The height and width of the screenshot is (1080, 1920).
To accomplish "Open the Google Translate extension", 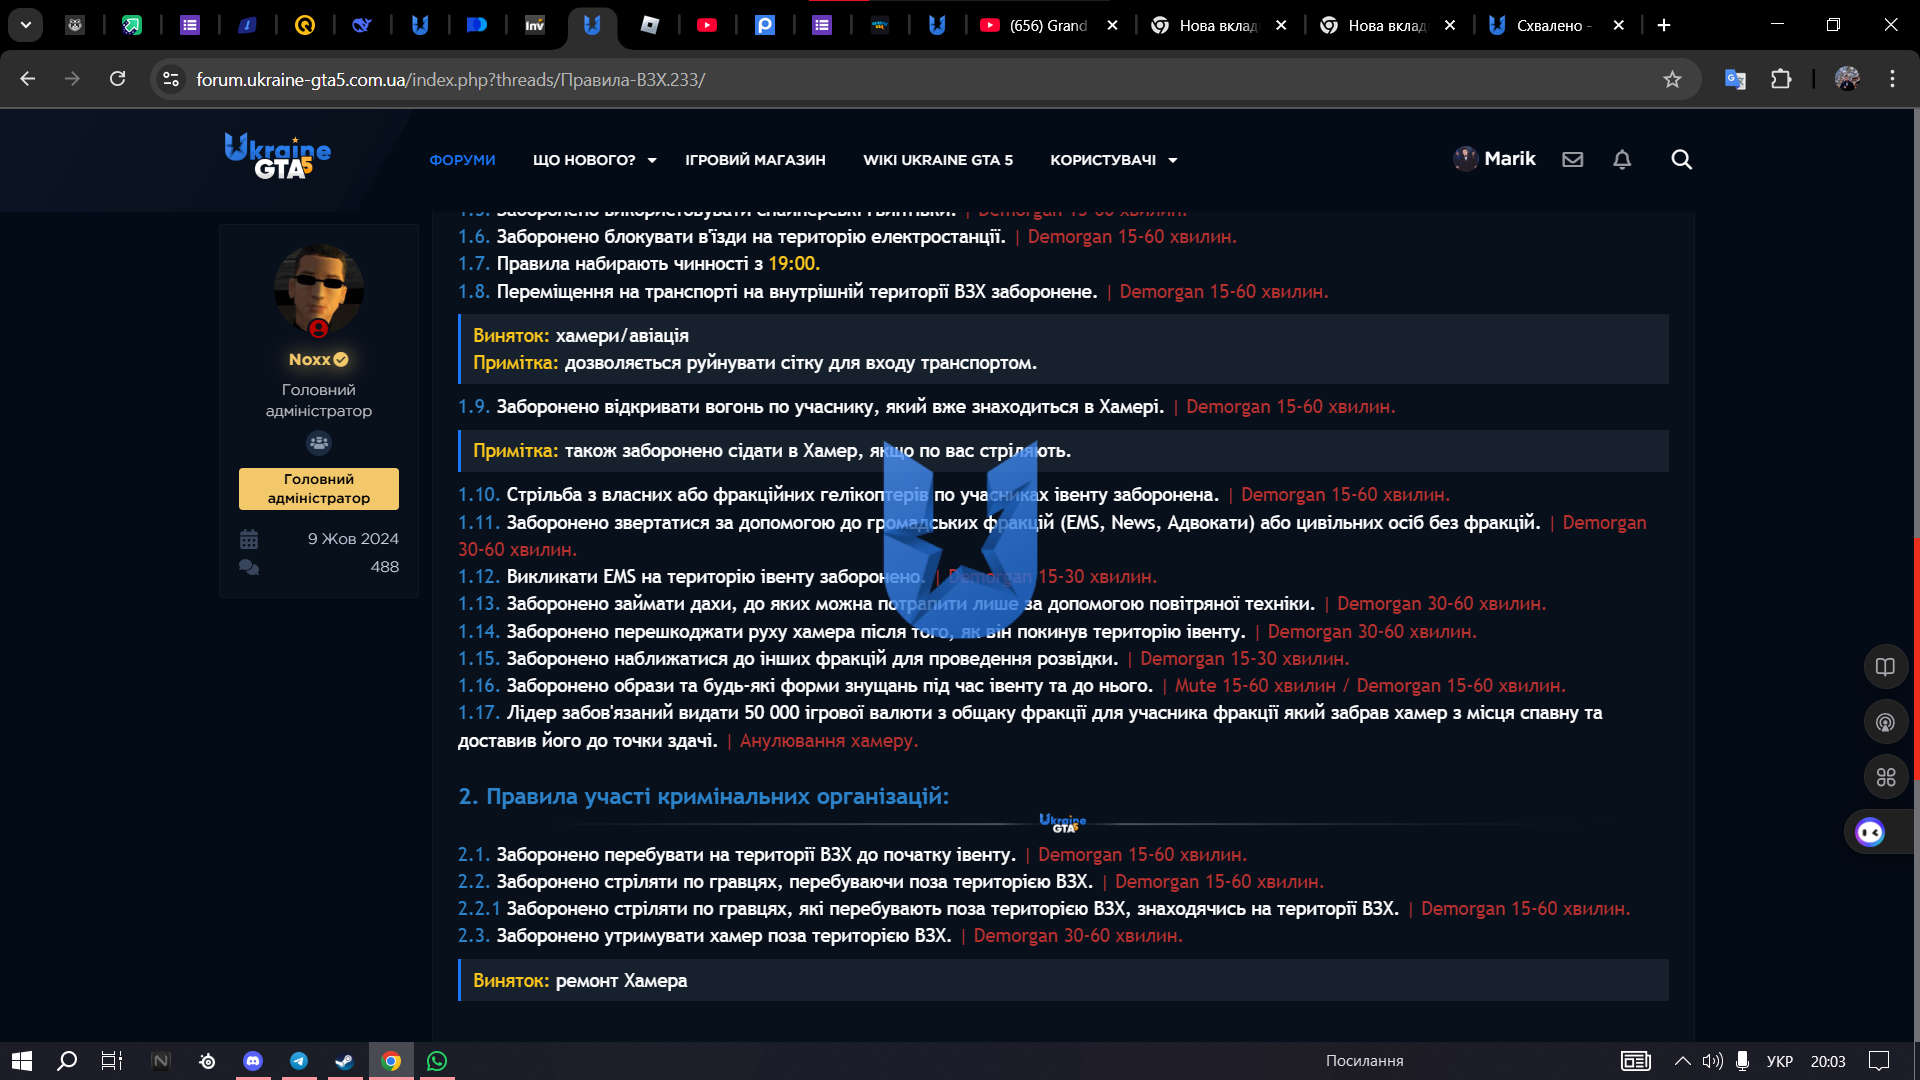I will pos(1735,79).
